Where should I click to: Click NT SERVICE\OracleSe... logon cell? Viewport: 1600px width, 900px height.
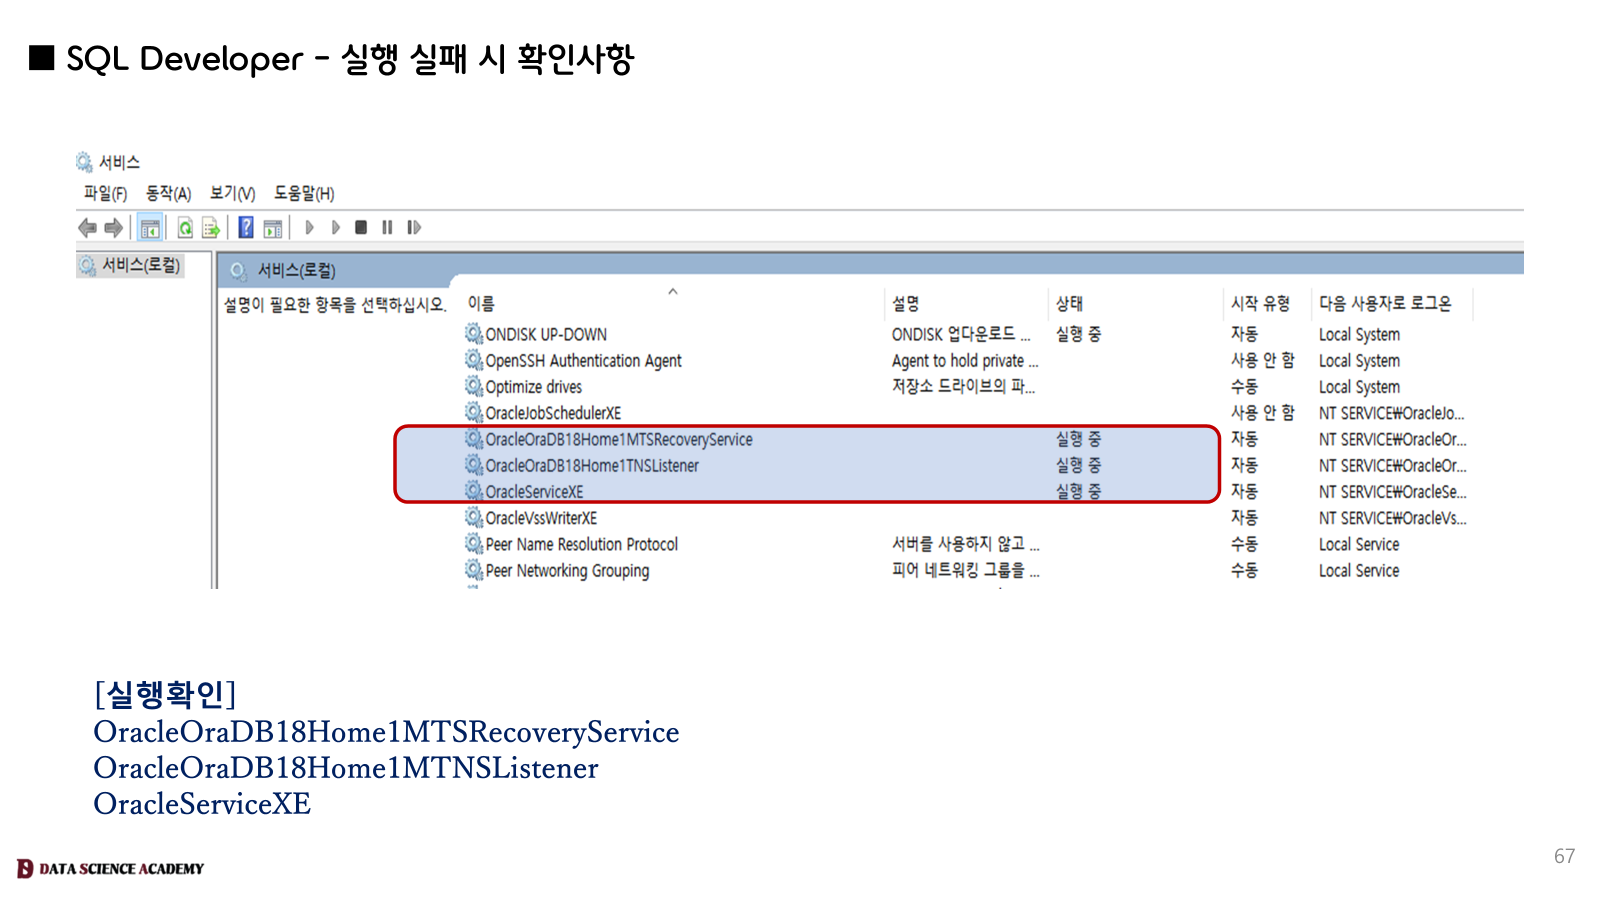[1392, 491]
